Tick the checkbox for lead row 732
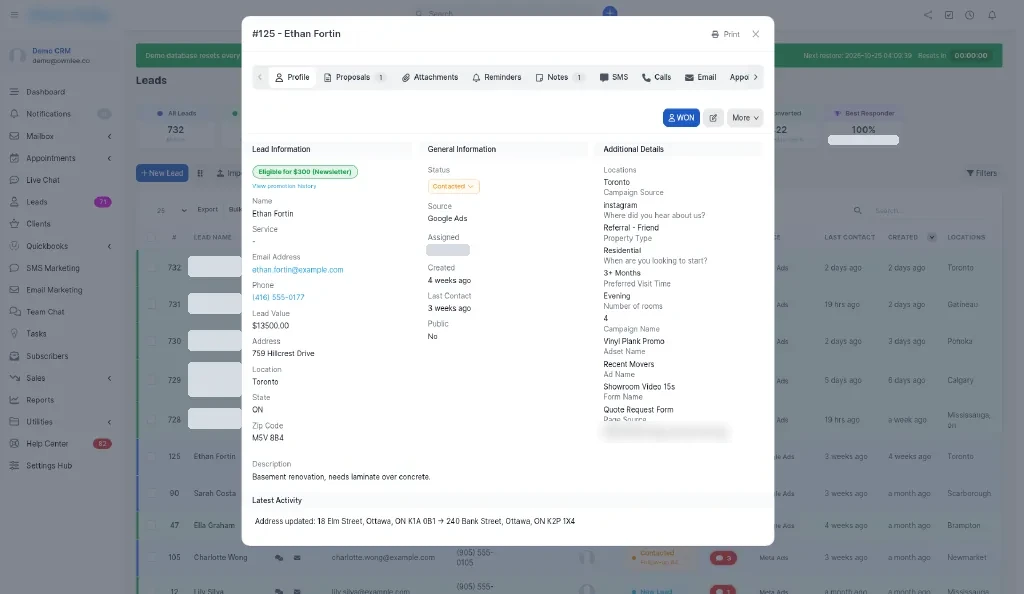The width and height of the screenshot is (1024, 594). pyautogui.click(x=152, y=268)
